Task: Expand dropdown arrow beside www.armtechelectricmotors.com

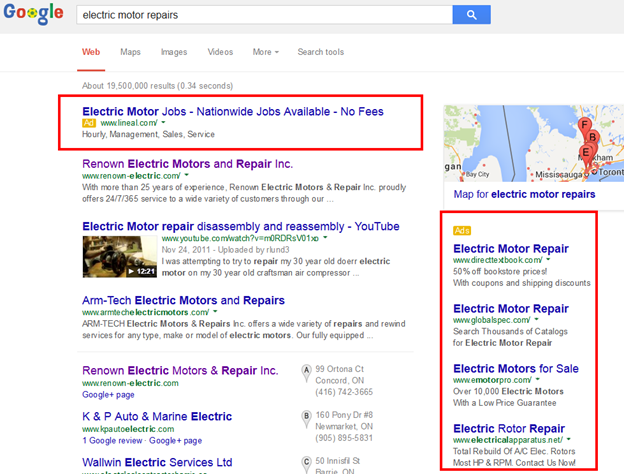Action: tap(215, 312)
